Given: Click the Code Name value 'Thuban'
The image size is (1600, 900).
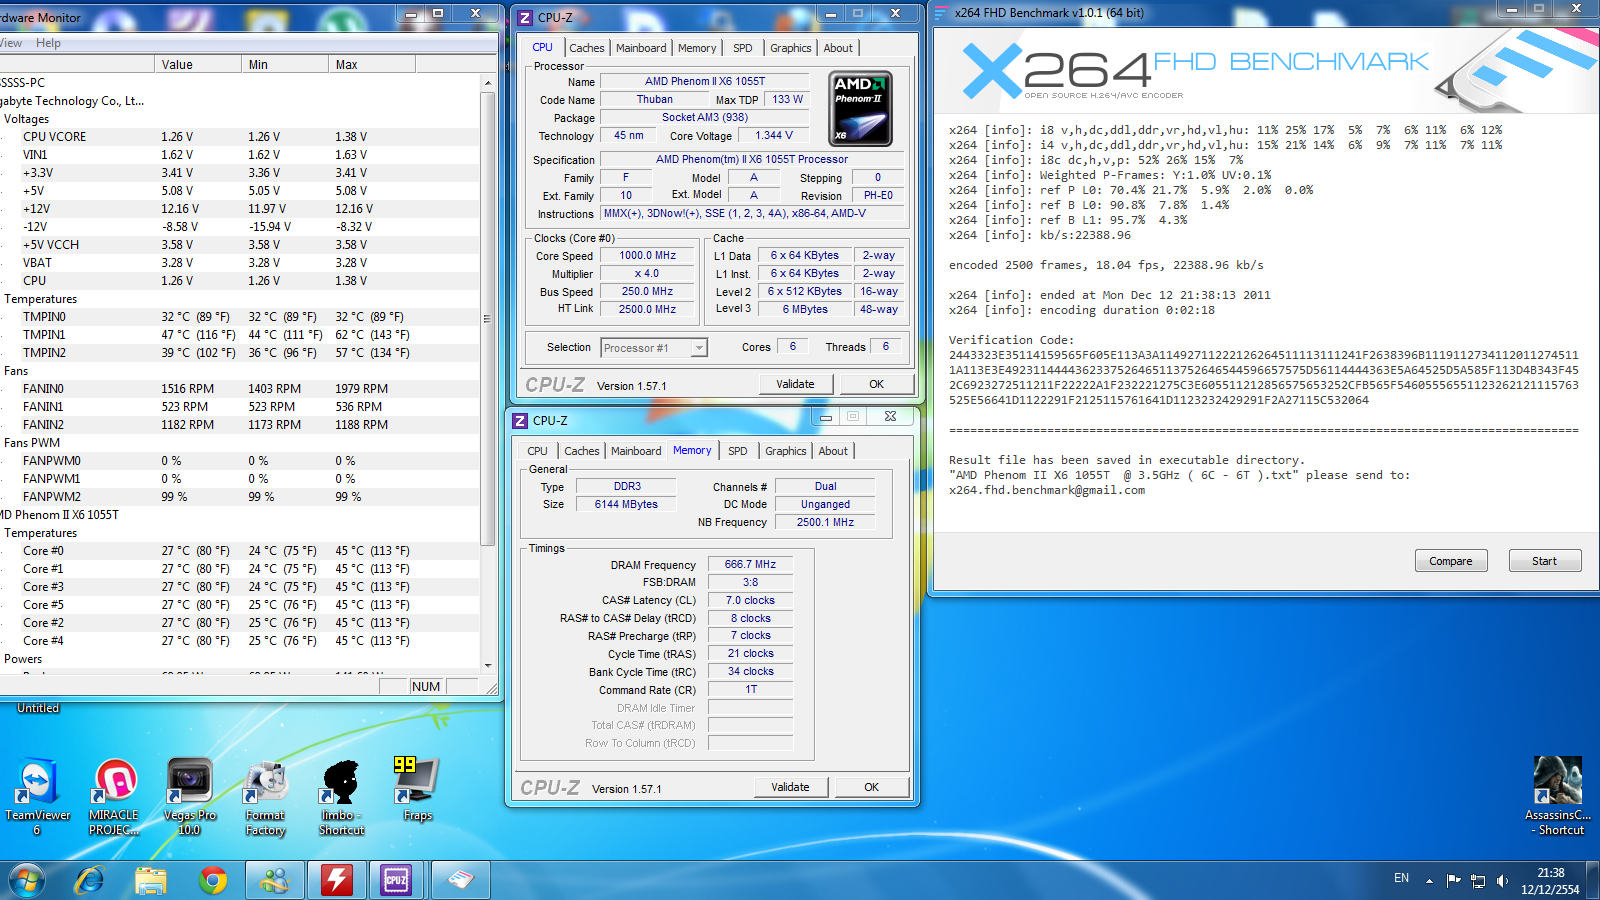Looking at the screenshot, I should (654, 99).
